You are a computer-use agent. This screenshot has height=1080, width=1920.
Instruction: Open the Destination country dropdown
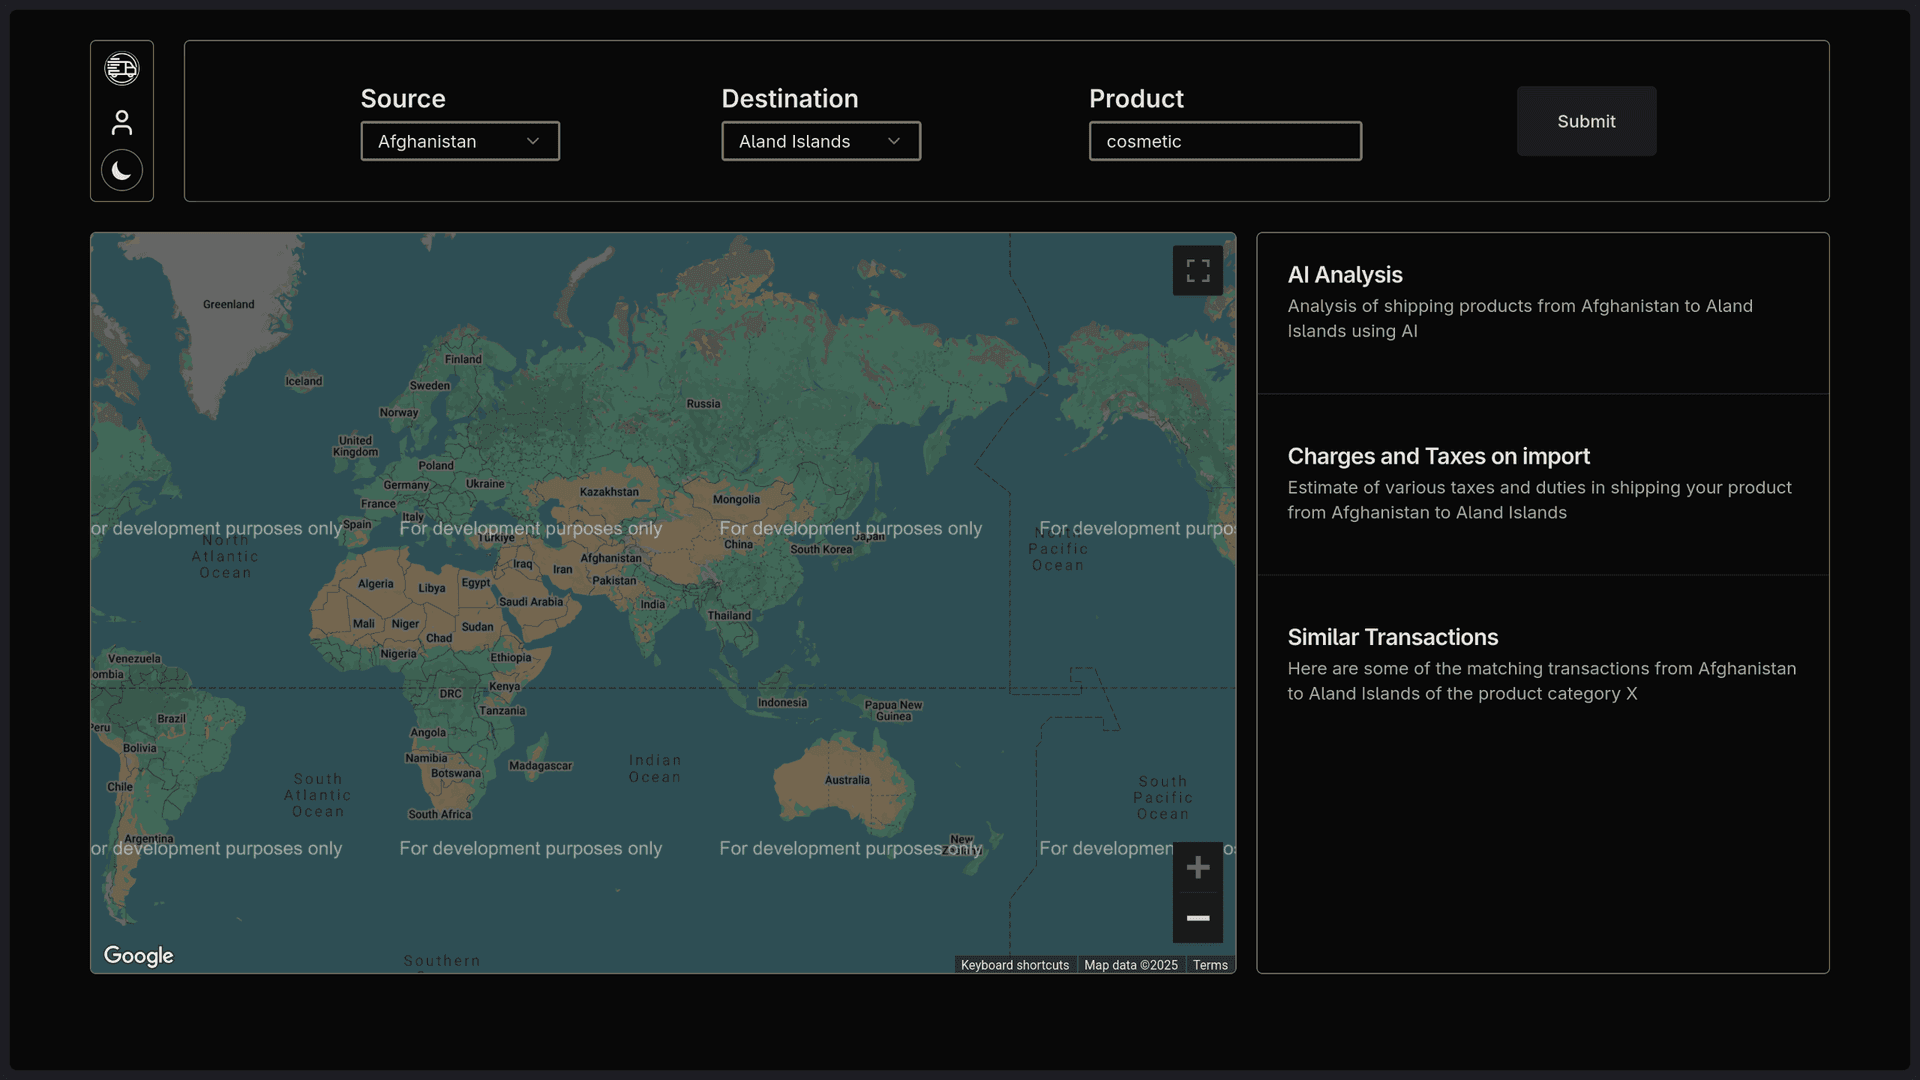click(821, 141)
